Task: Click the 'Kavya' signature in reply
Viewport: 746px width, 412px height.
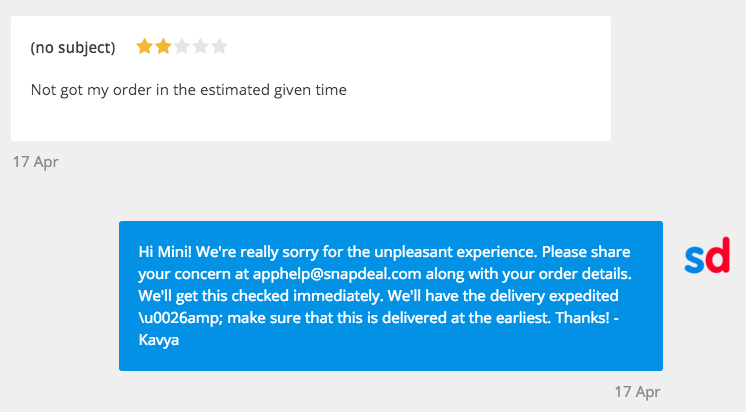Action: tap(158, 340)
